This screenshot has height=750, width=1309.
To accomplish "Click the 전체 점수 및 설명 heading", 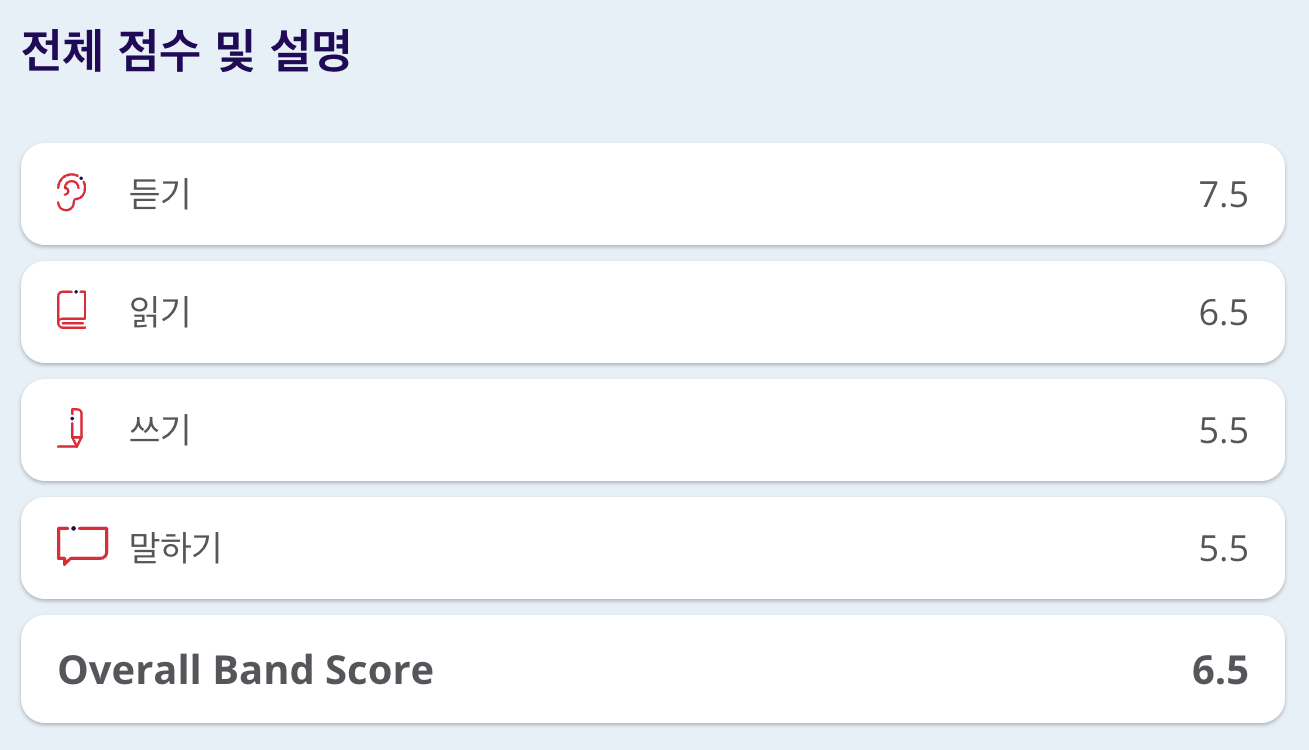I will (186, 52).
